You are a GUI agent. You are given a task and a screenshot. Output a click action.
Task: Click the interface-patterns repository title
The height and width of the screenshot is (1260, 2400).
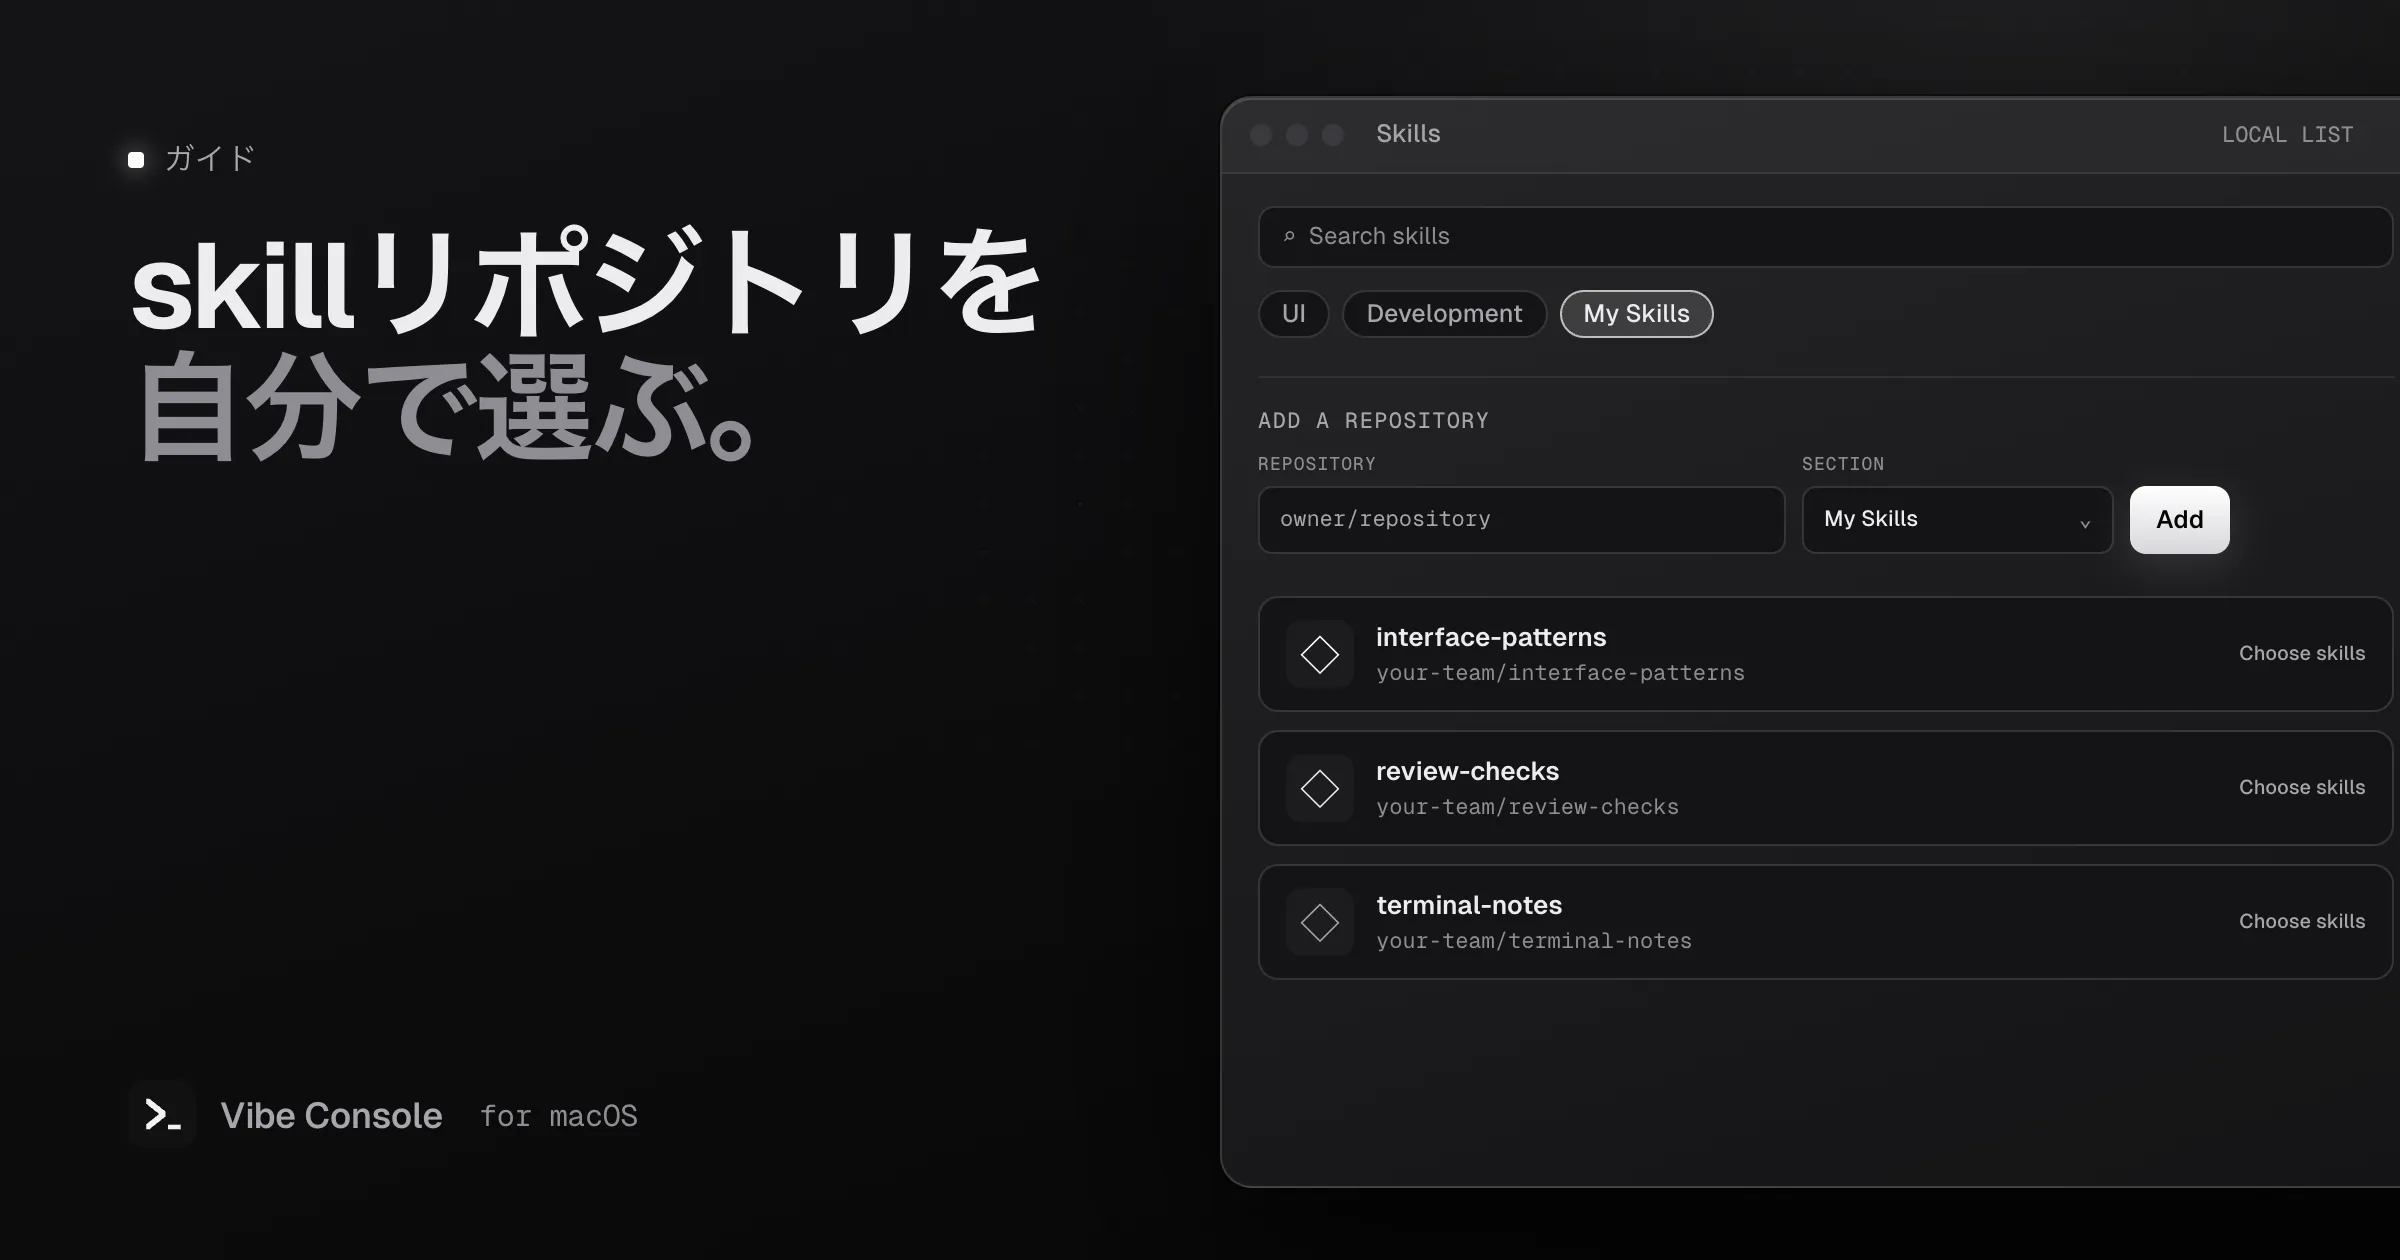tap(1491, 638)
